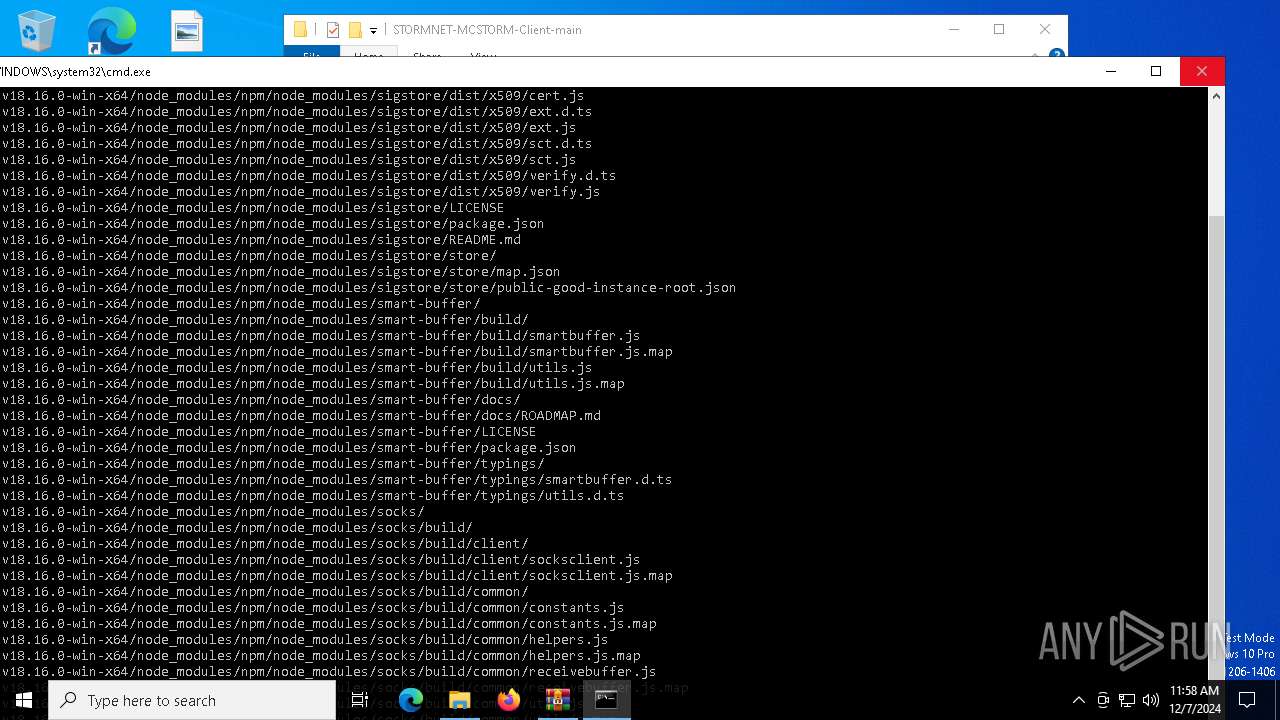Viewport: 1280px width, 720px height.
Task: Minimize the STORMNET-MCSTORM-Client-main Explorer window
Action: pos(953,29)
